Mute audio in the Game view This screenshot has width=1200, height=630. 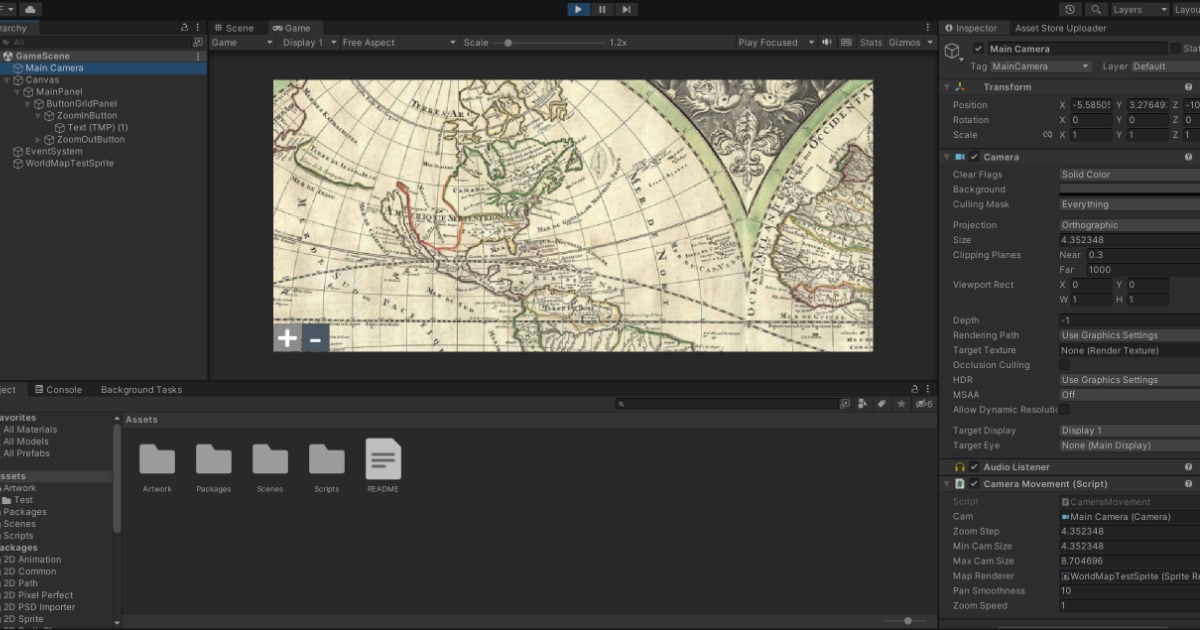click(x=826, y=42)
